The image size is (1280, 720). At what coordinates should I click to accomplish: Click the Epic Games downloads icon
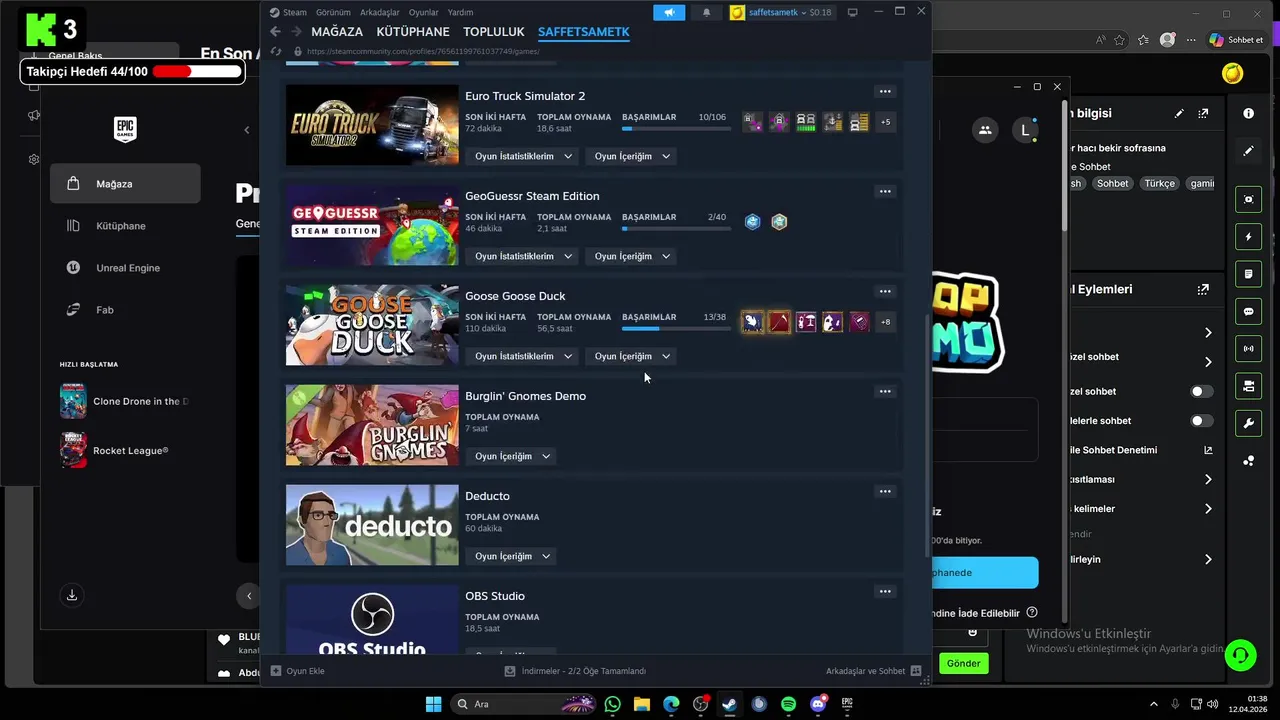(x=72, y=595)
